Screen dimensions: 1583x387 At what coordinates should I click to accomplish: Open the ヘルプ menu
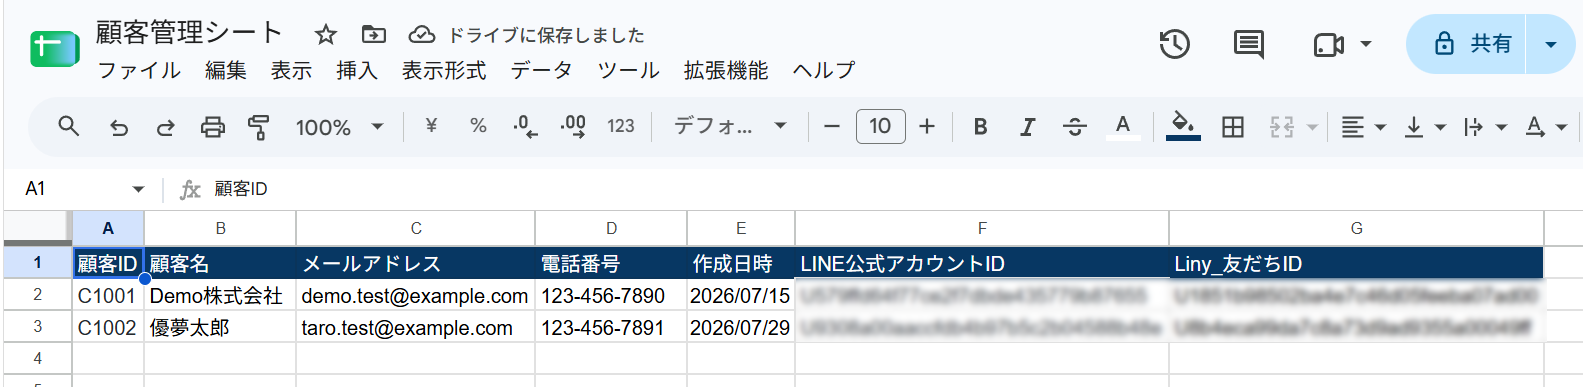point(824,70)
